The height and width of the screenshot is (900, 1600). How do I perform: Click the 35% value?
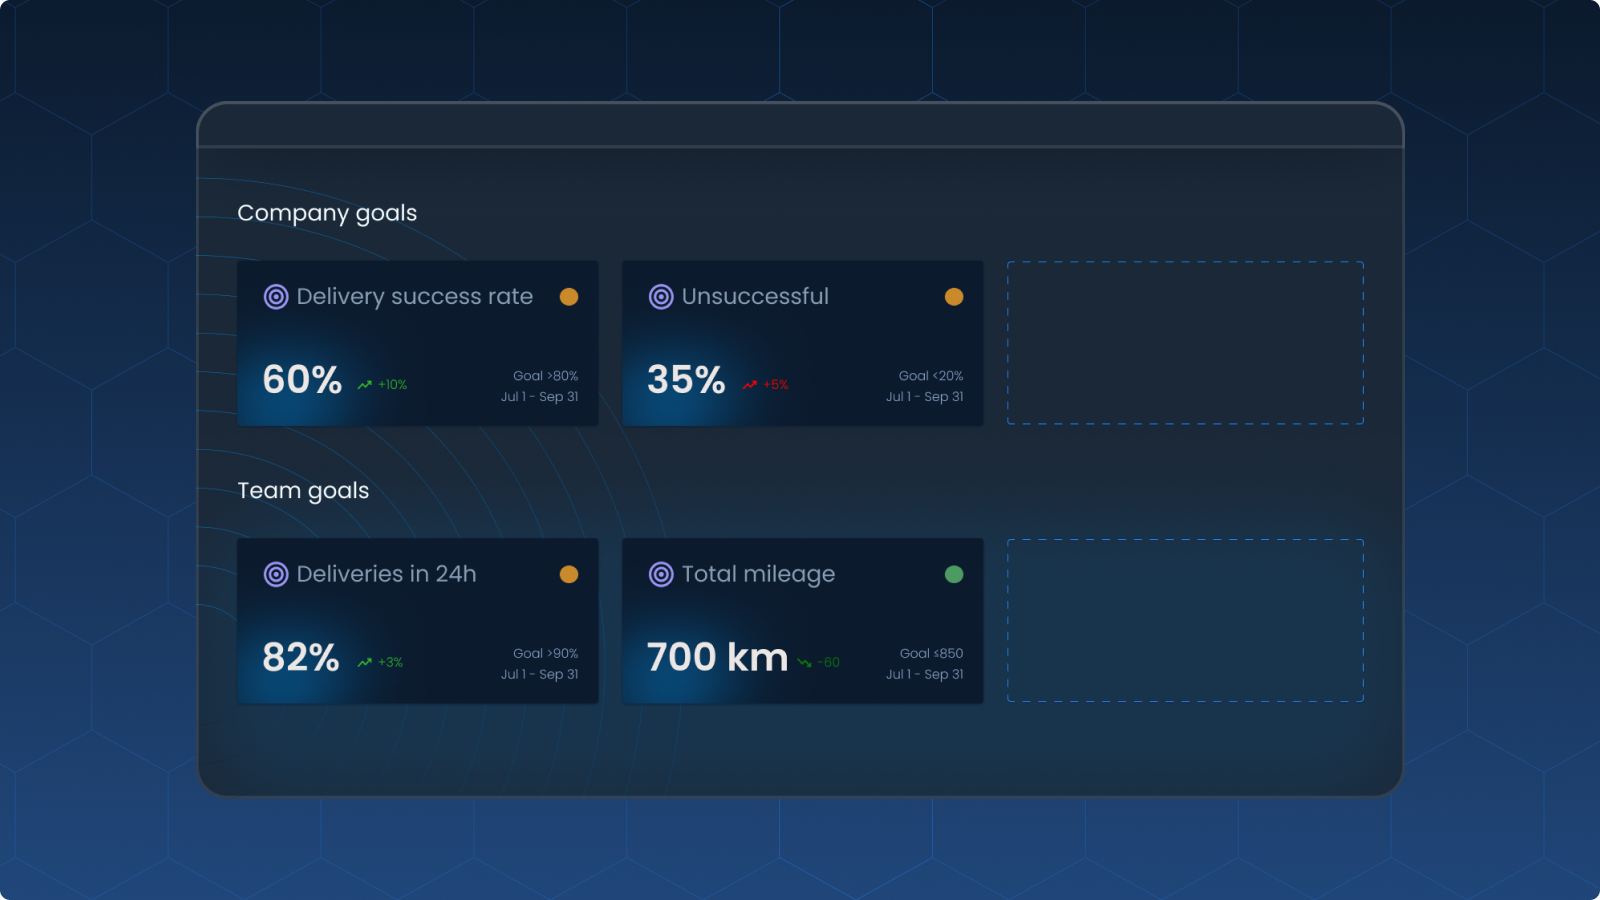click(x=686, y=380)
